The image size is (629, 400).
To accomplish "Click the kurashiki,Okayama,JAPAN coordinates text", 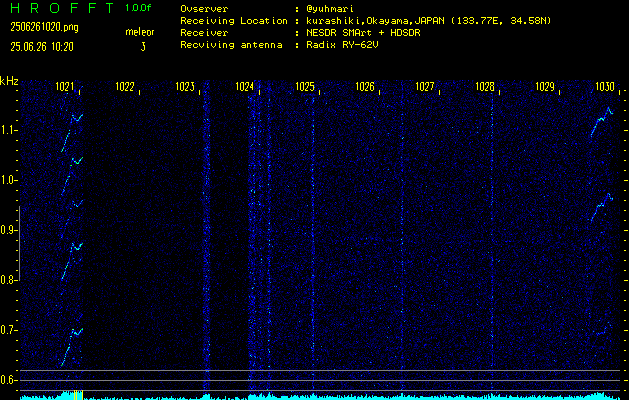I will pyautogui.click(x=428, y=21).
